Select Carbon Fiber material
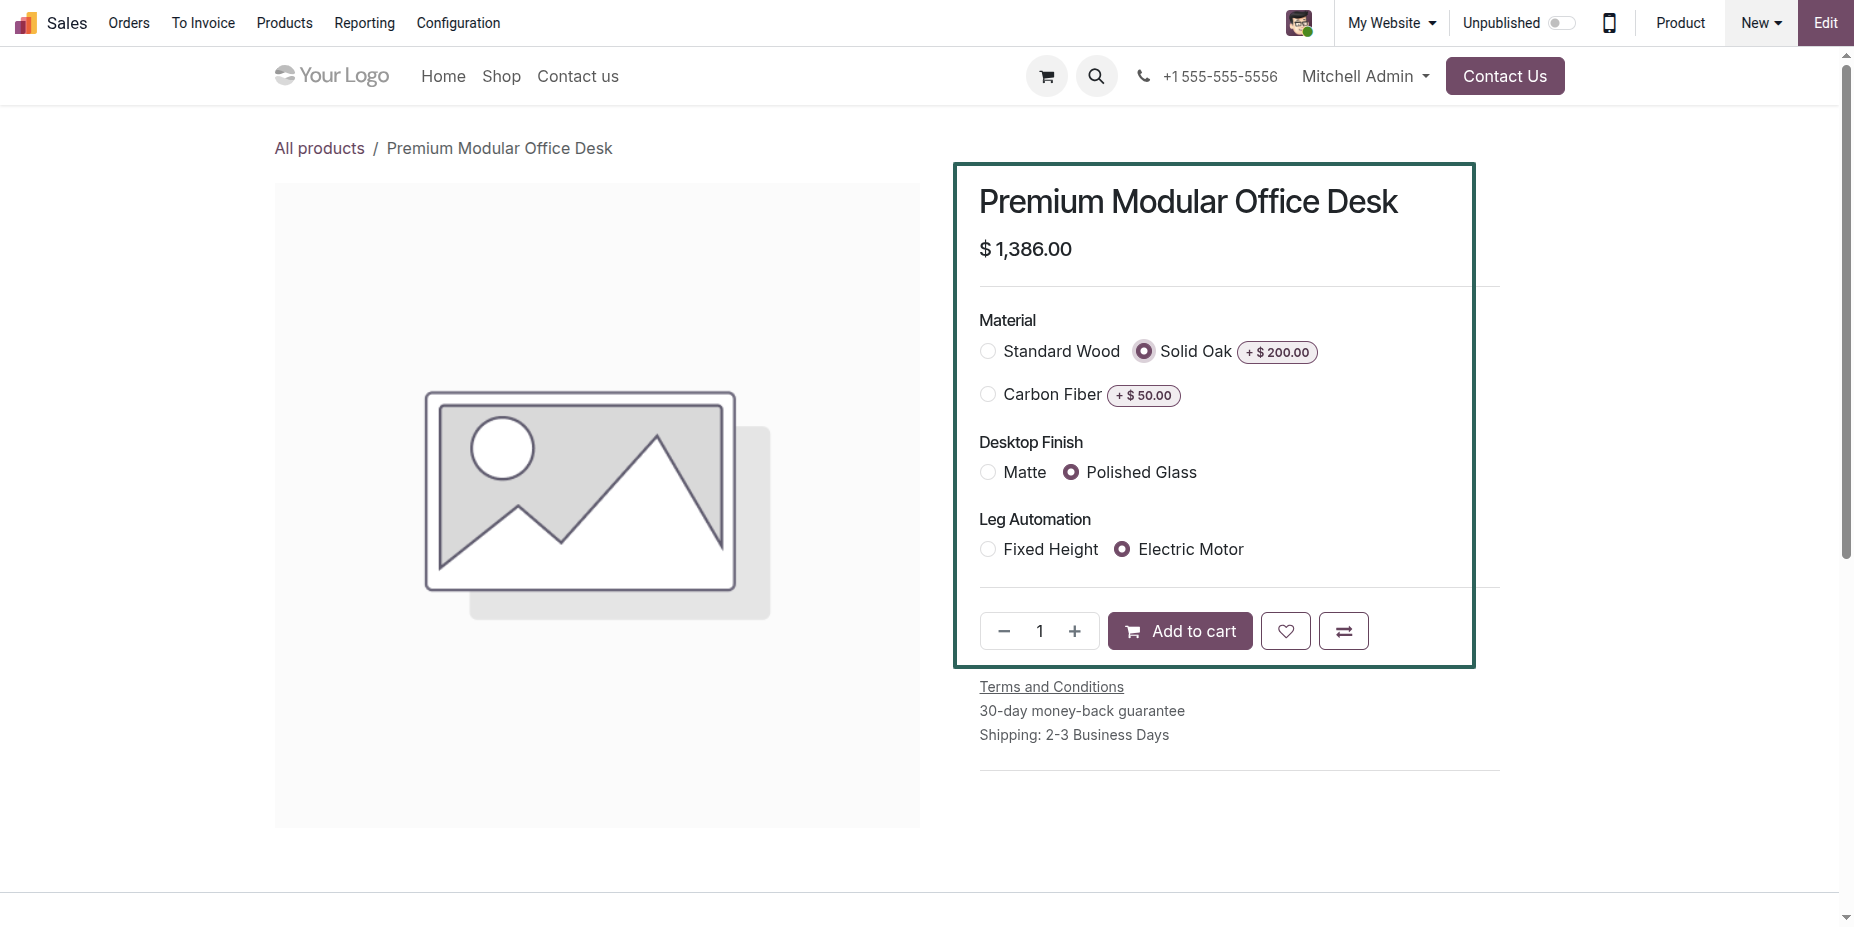This screenshot has height=927, width=1854. 988,394
